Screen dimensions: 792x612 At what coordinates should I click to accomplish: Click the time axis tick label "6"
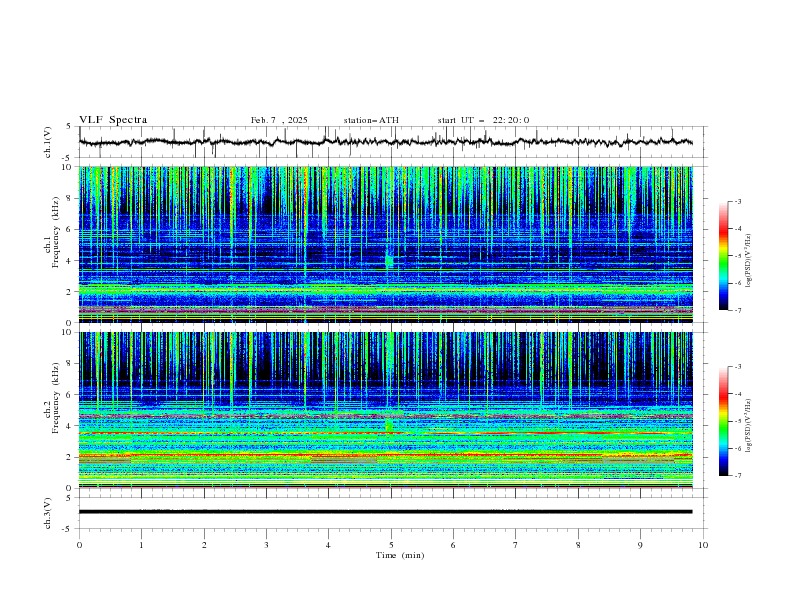click(453, 545)
